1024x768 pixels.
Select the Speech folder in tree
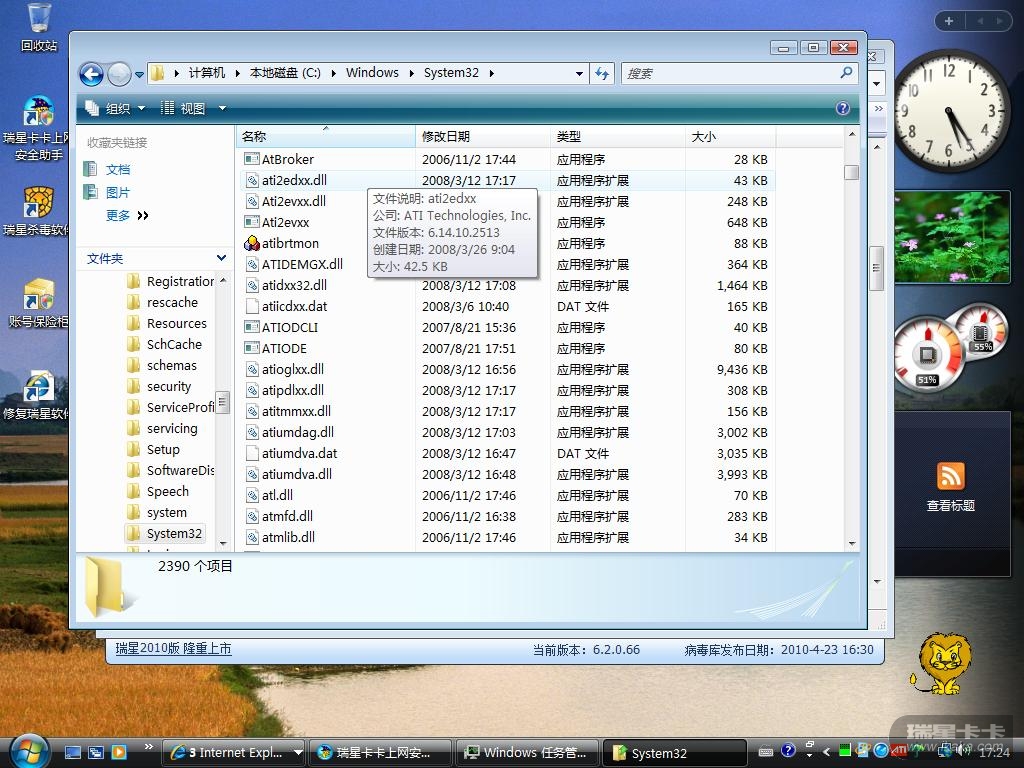point(167,491)
